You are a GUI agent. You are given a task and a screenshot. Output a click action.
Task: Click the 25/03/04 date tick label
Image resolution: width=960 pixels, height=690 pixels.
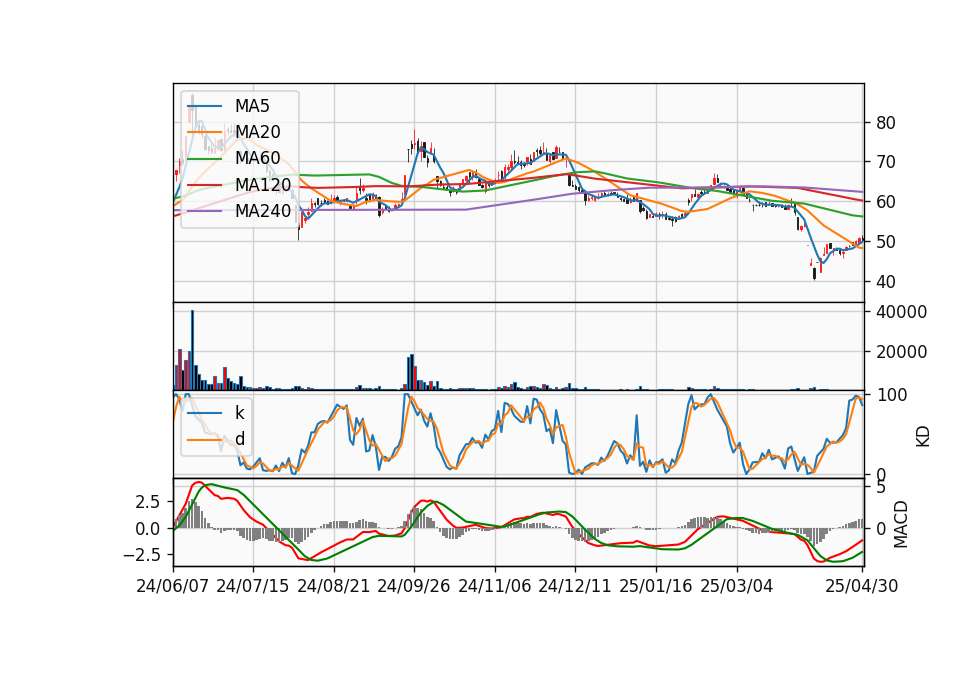click(737, 587)
